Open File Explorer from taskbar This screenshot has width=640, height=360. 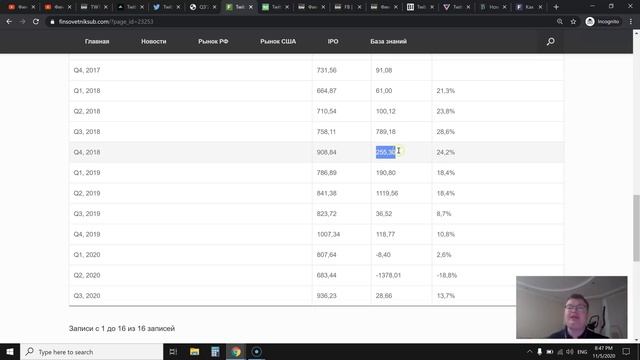194,352
